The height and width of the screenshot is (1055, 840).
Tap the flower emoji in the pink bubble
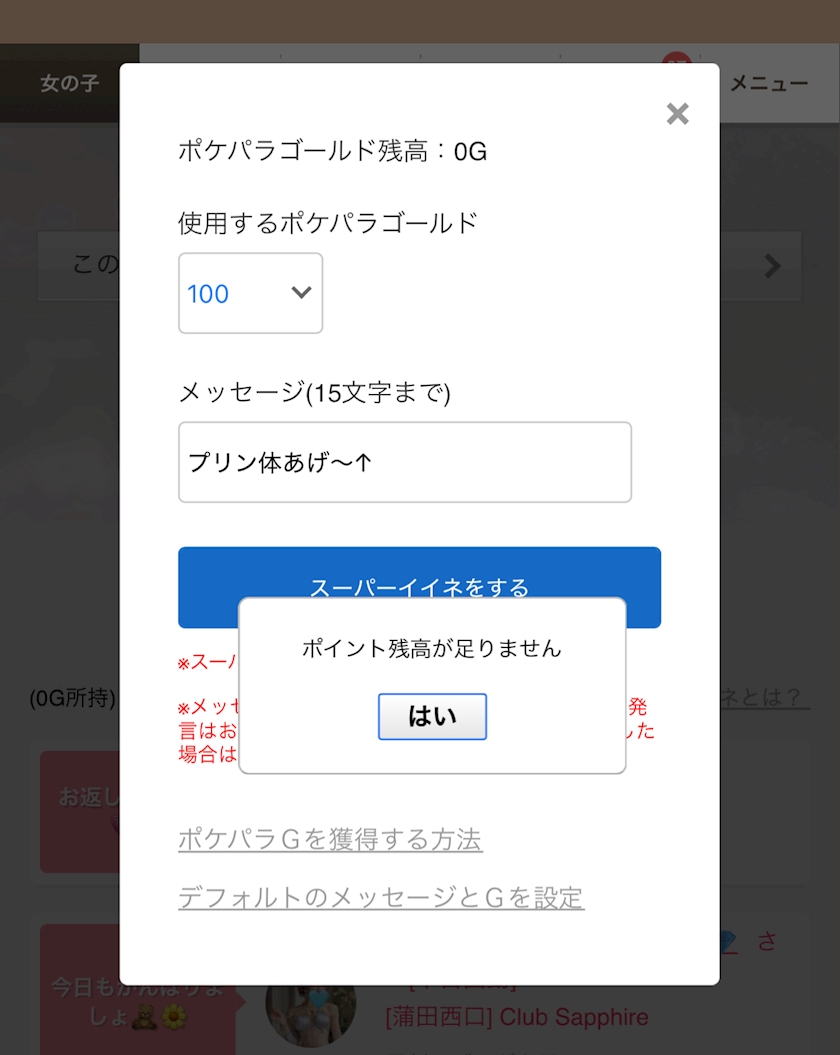click(x=174, y=1017)
